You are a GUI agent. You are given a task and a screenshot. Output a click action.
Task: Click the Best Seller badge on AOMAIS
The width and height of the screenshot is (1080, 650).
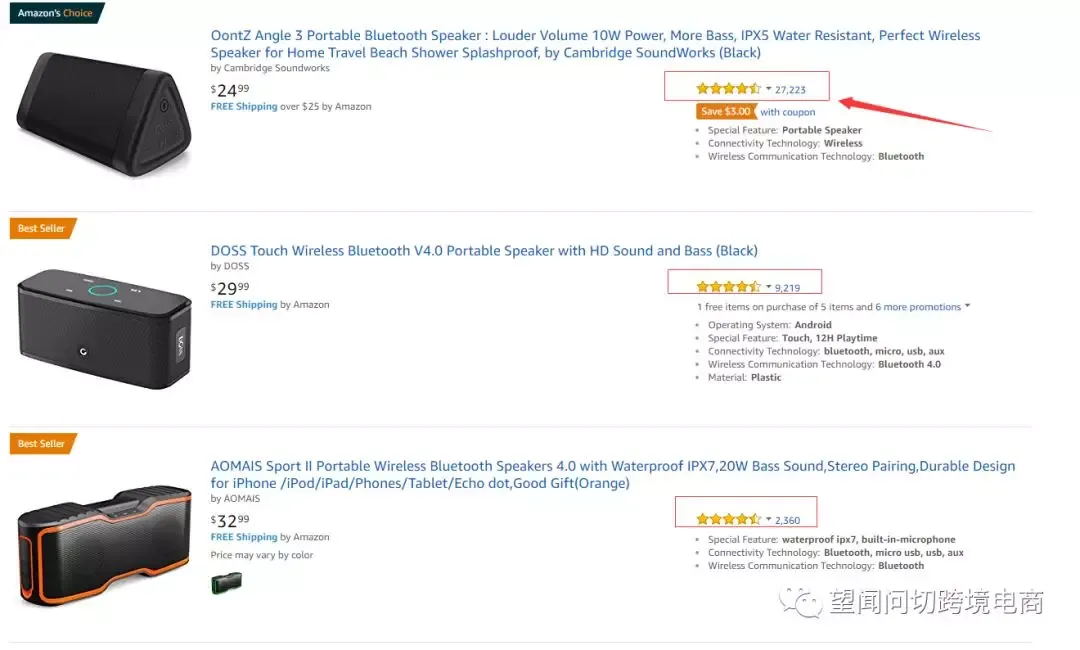pyautogui.click(x=42, y=443)
